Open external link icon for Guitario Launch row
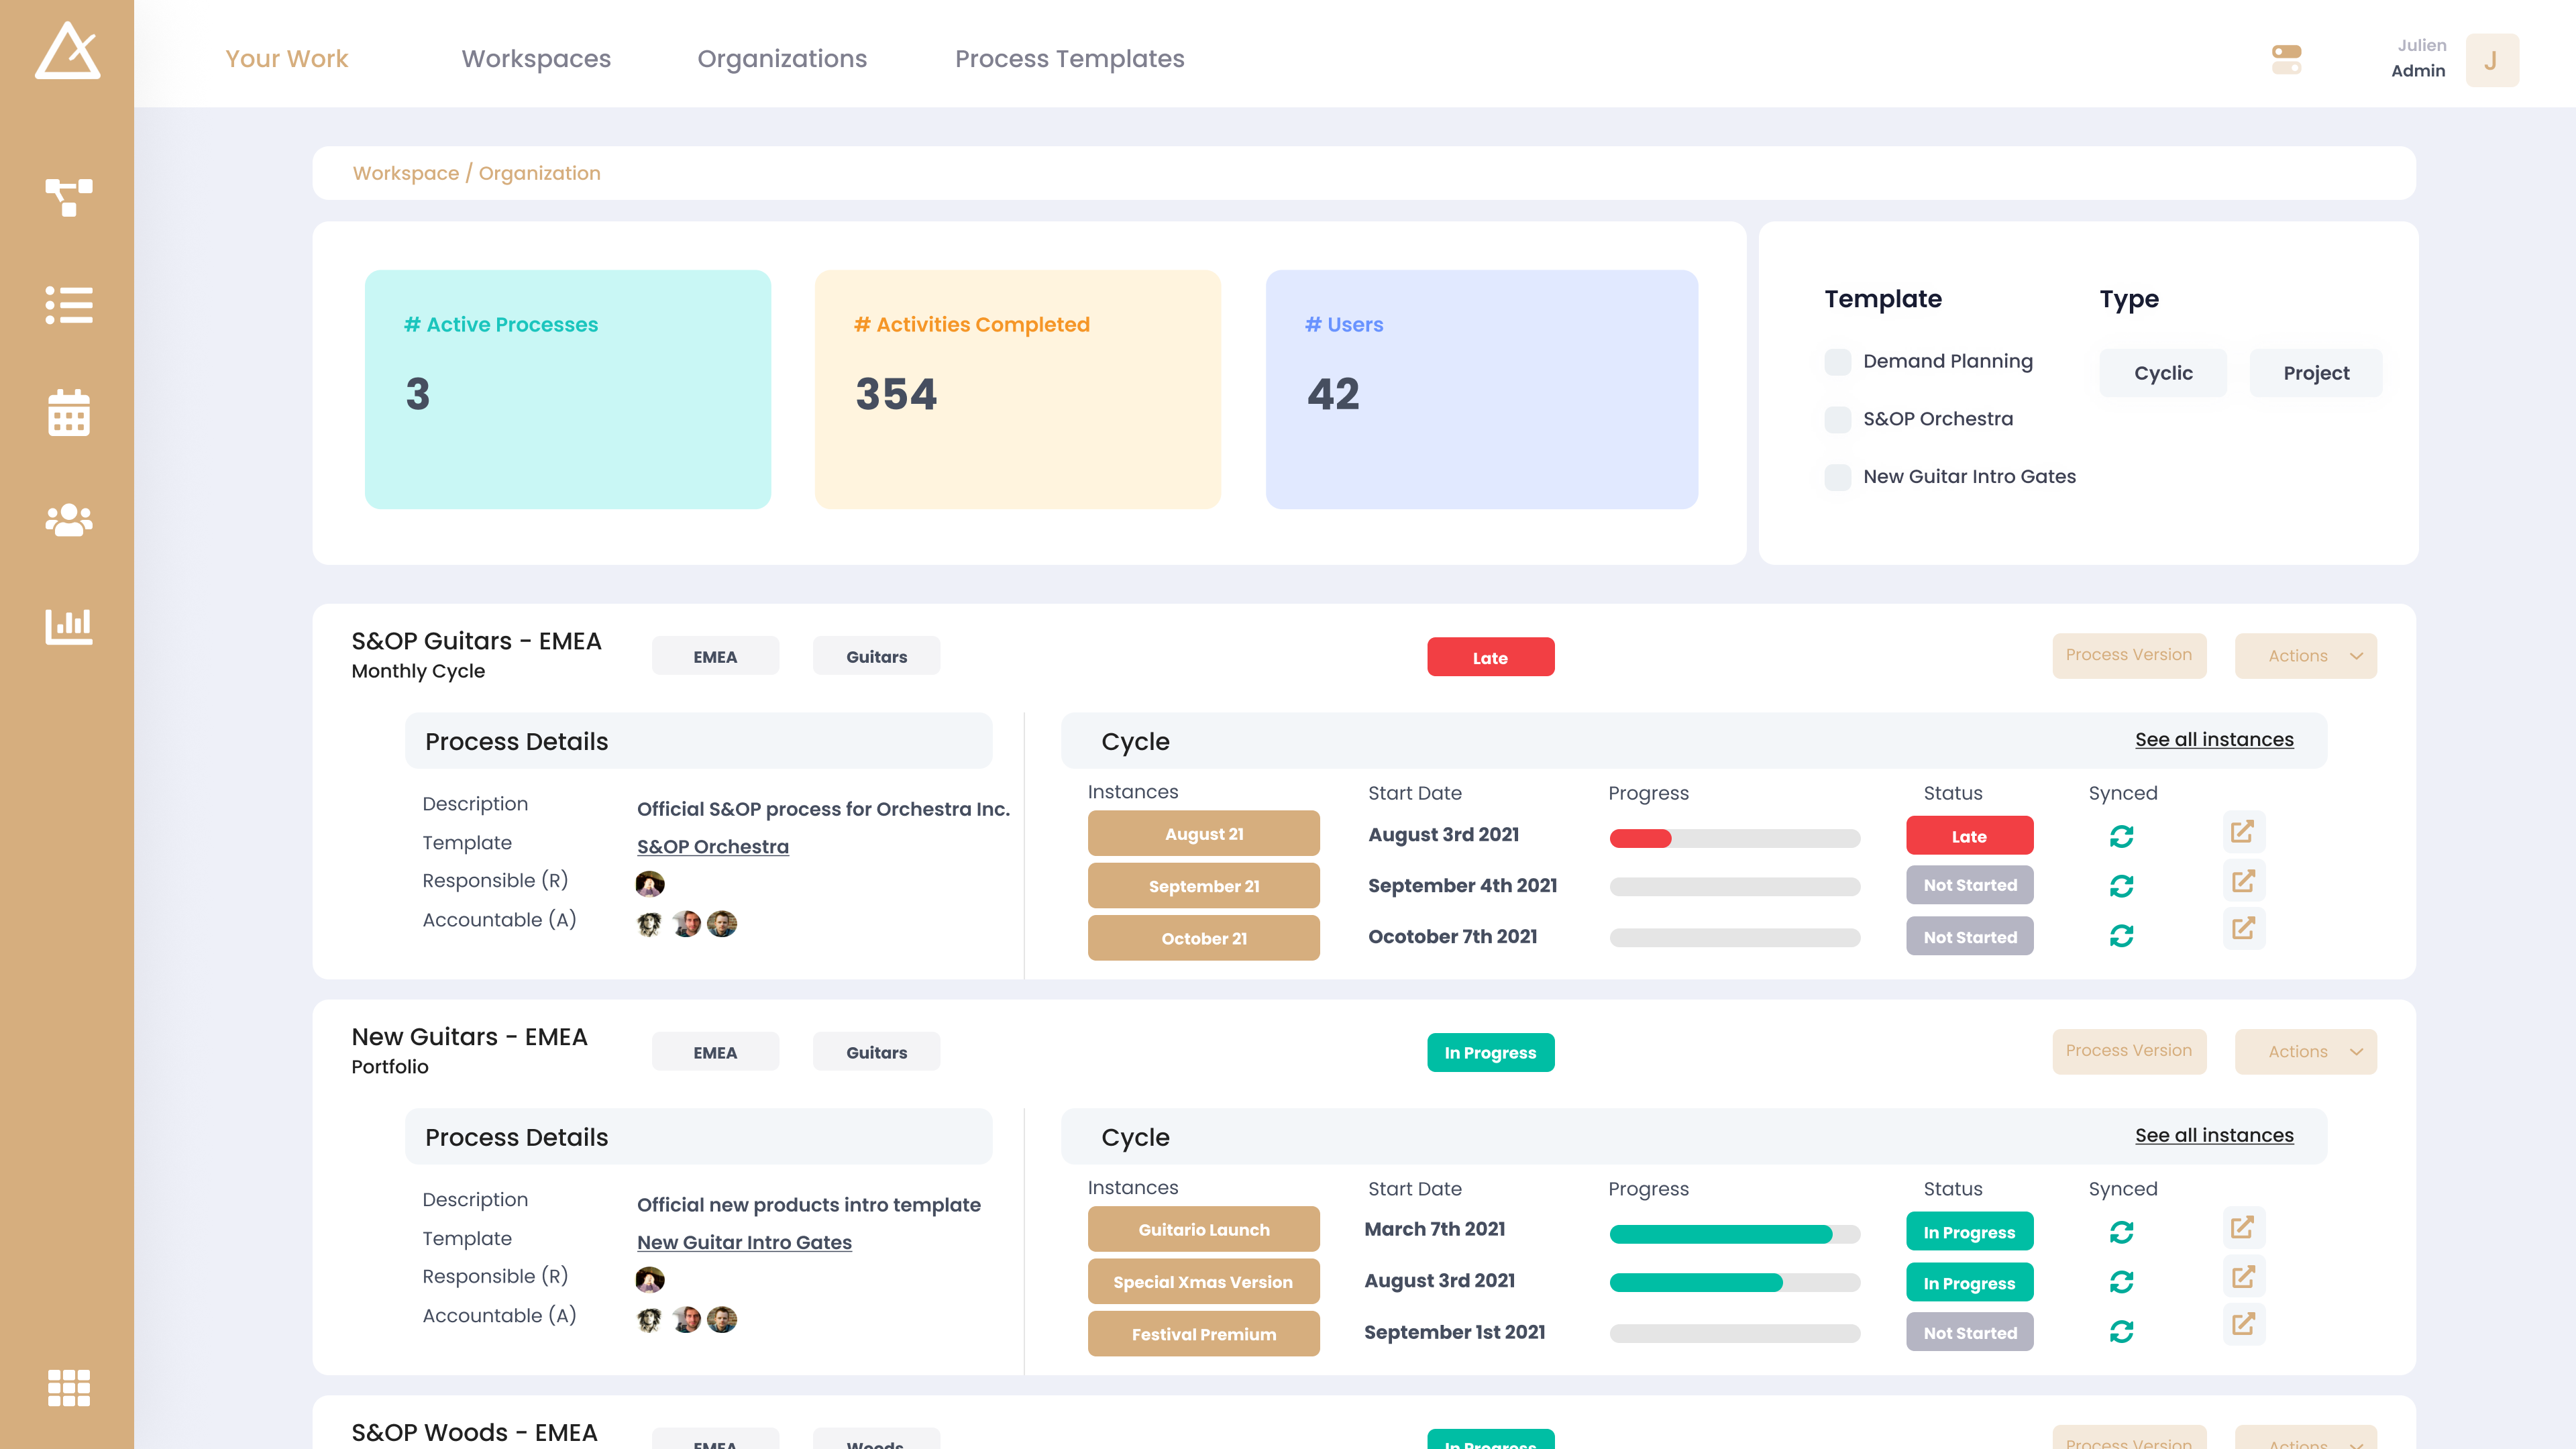2576x1449 pixels. (x=2244, y=1227)
